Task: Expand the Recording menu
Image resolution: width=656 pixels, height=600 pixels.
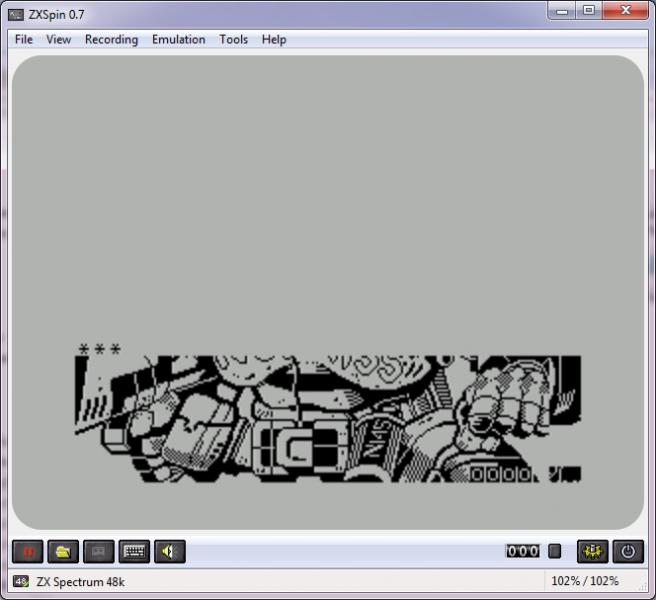Action: coord(111,40)
